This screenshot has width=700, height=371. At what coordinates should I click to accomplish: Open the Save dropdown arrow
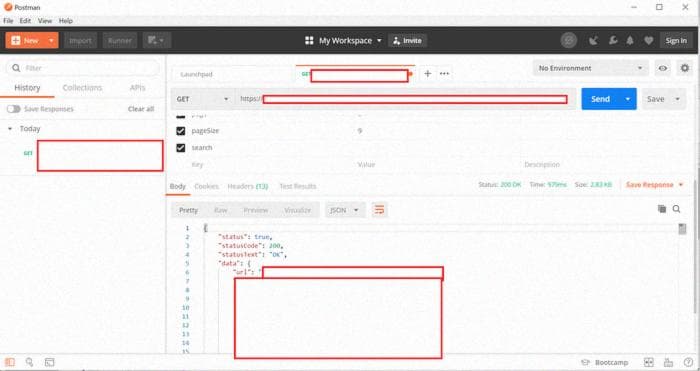677,99
